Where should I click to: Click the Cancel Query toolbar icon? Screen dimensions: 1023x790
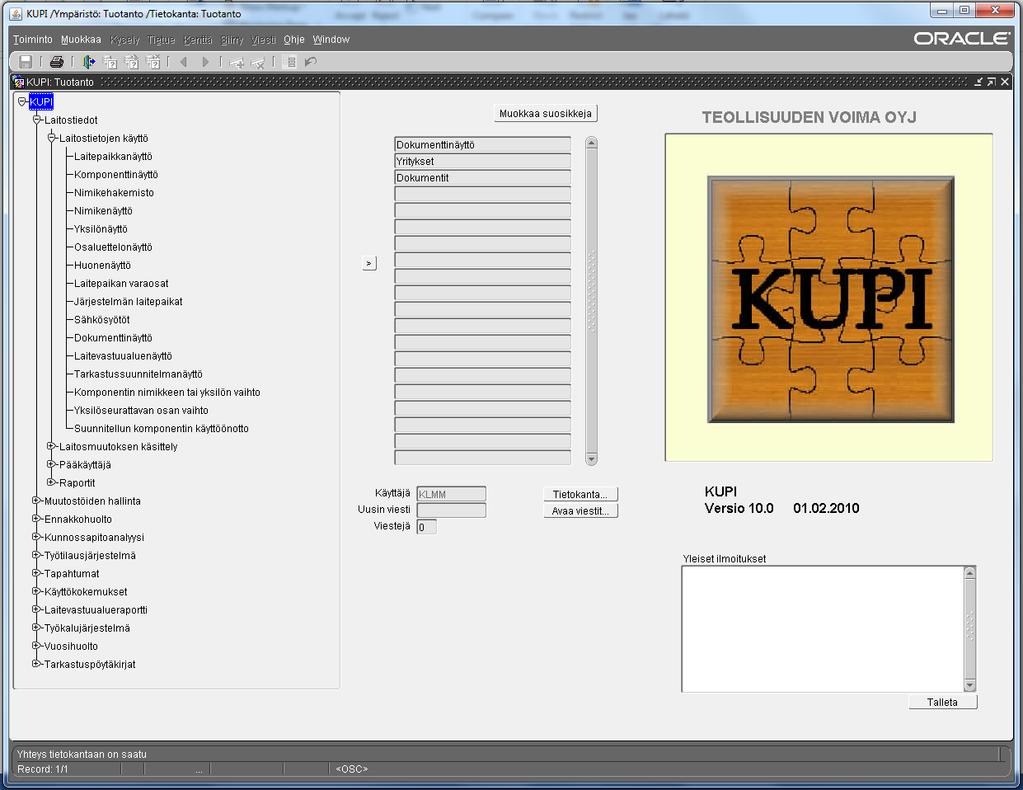click(153, 62)
